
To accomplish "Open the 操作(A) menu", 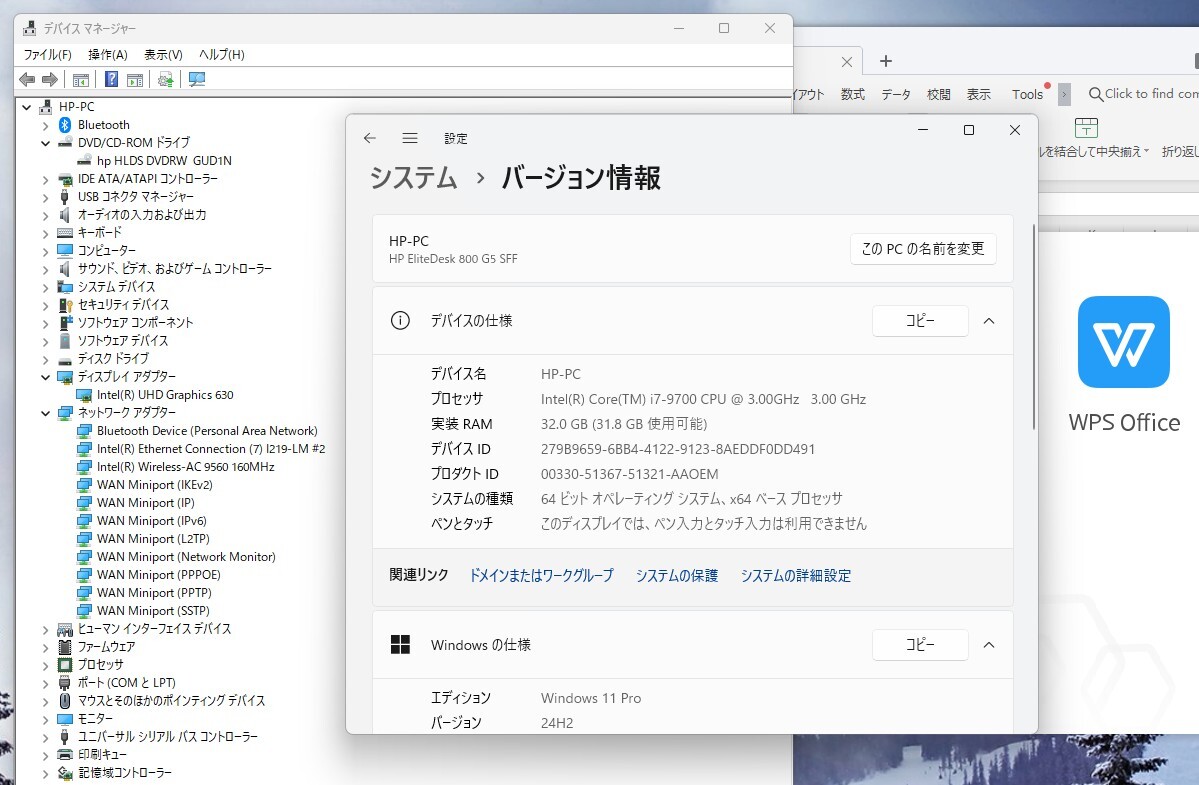I will pyautogui.click(x=108, y=55).
